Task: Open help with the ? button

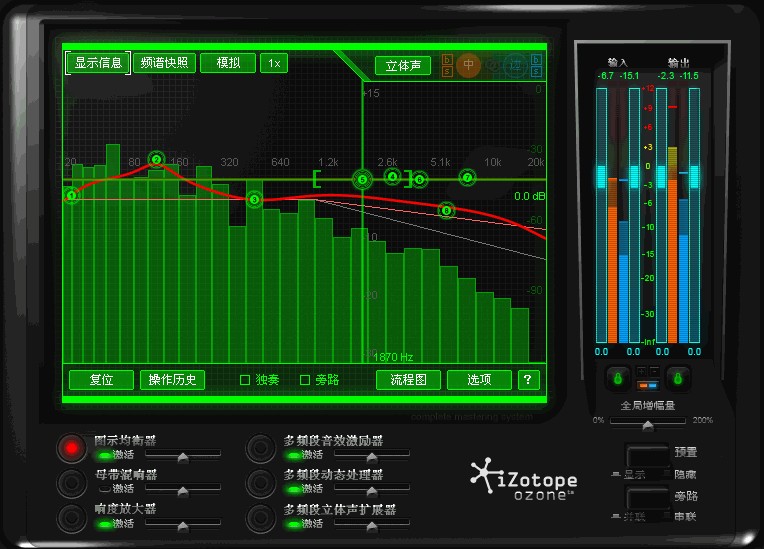Action: coord(529,380)
